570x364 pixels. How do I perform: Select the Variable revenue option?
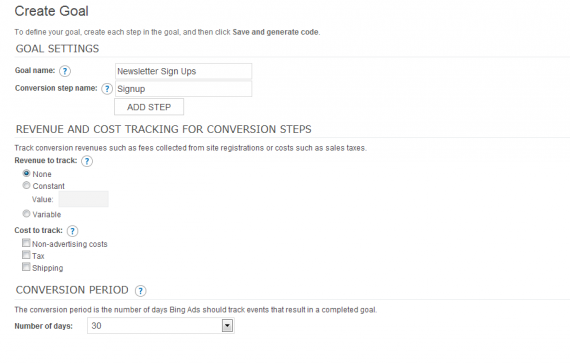point(26,213)
